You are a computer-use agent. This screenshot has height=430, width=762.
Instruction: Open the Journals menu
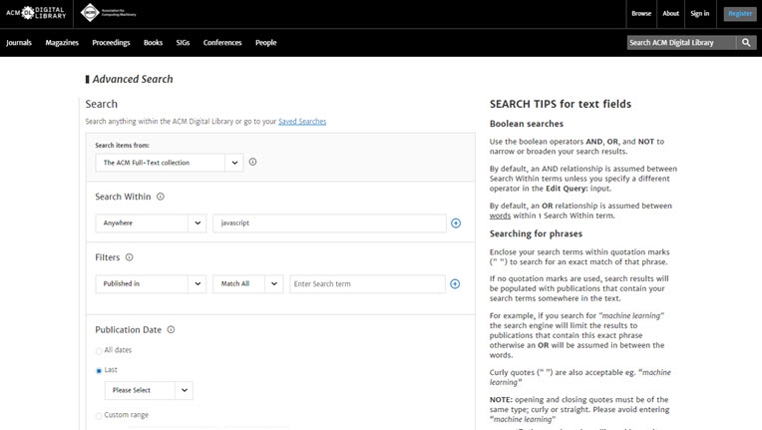point(19,43)
